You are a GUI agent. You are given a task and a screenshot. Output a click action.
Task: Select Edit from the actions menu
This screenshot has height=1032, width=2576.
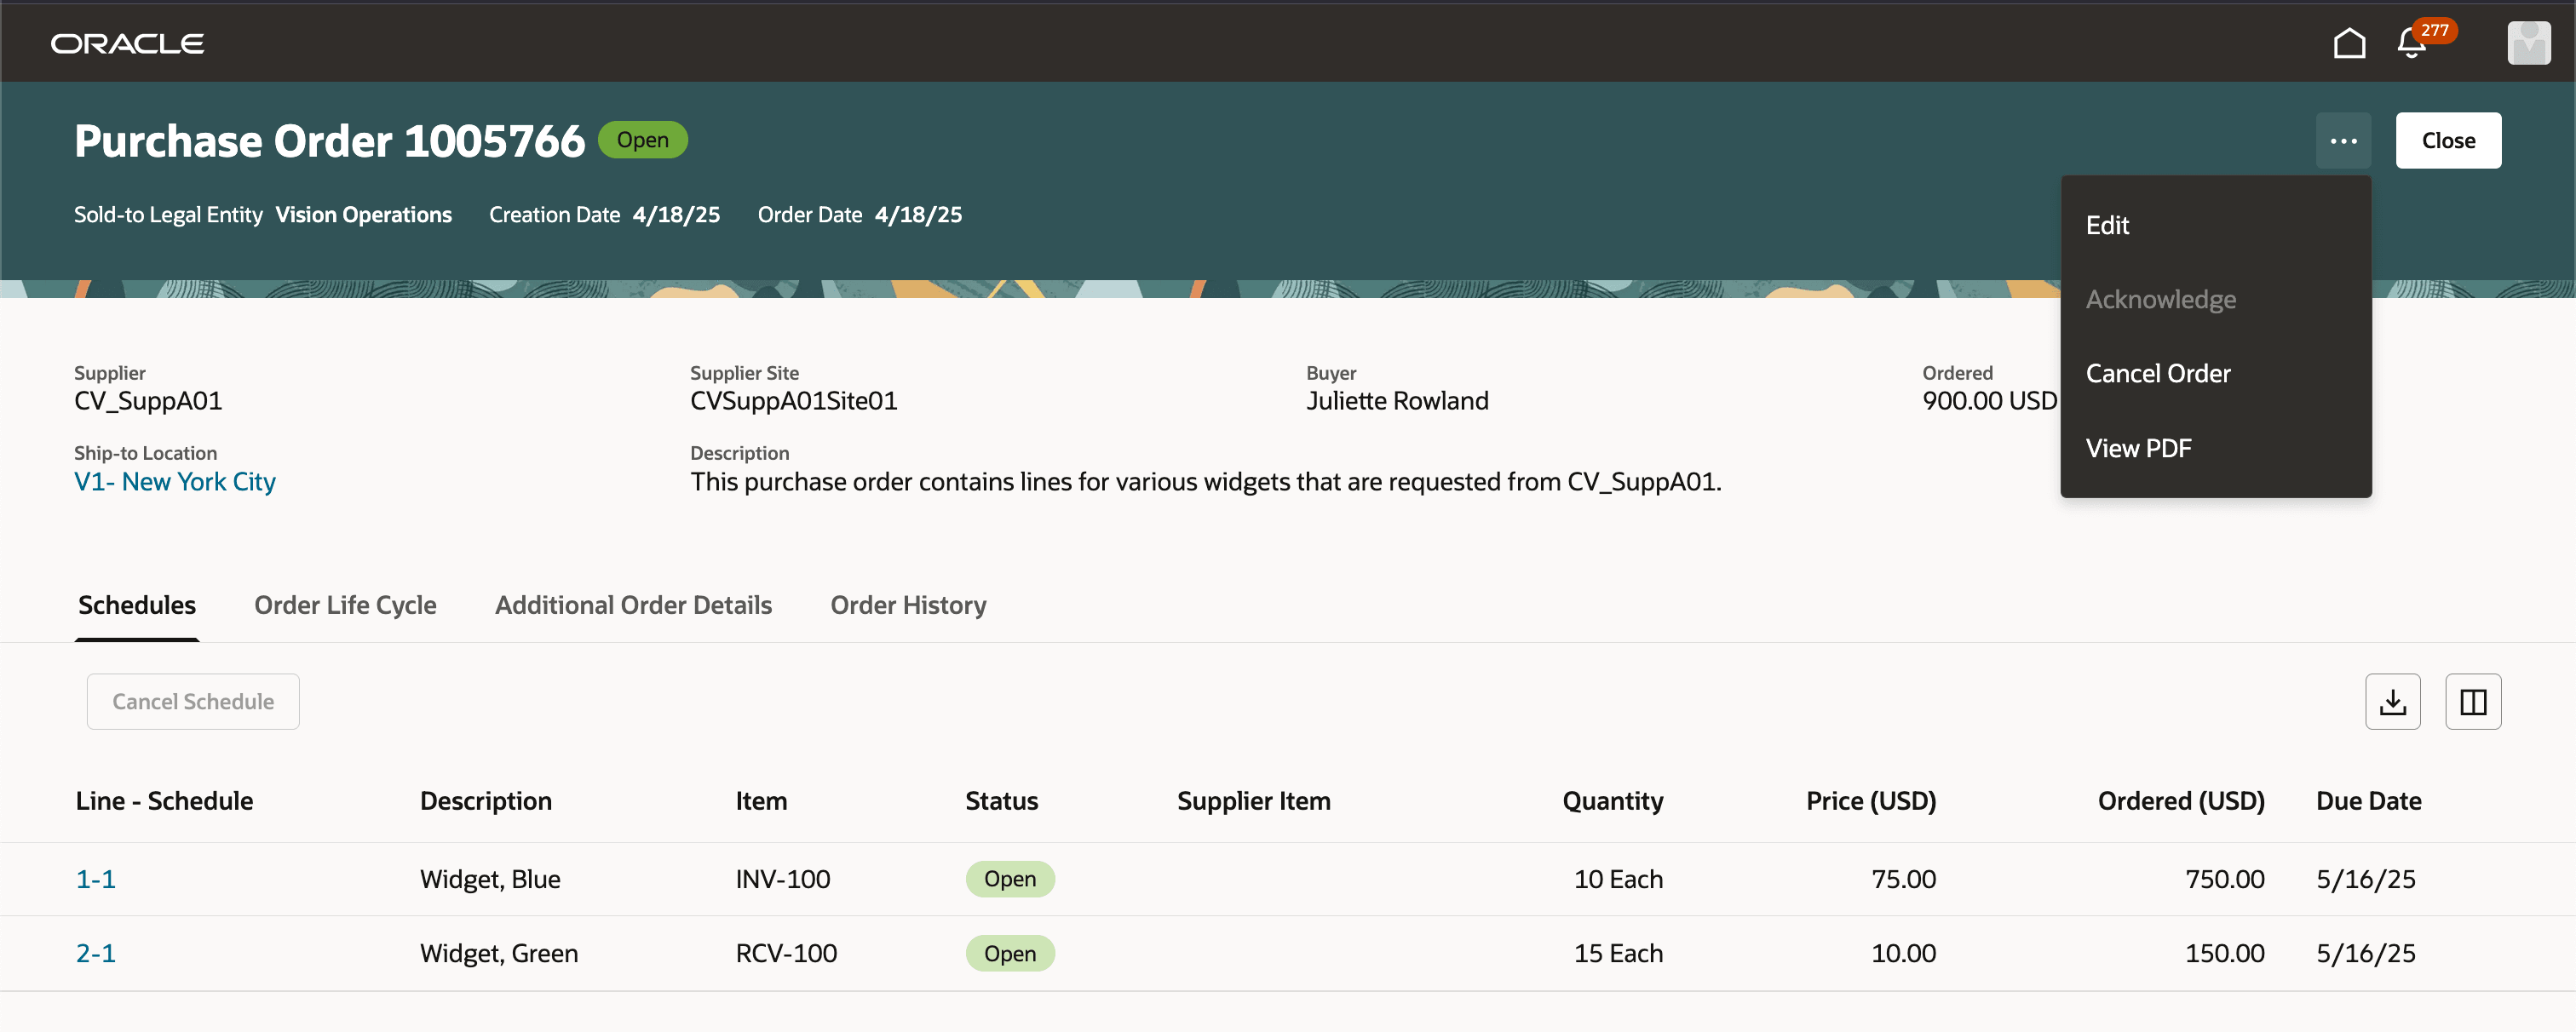tap(2107, 225)
